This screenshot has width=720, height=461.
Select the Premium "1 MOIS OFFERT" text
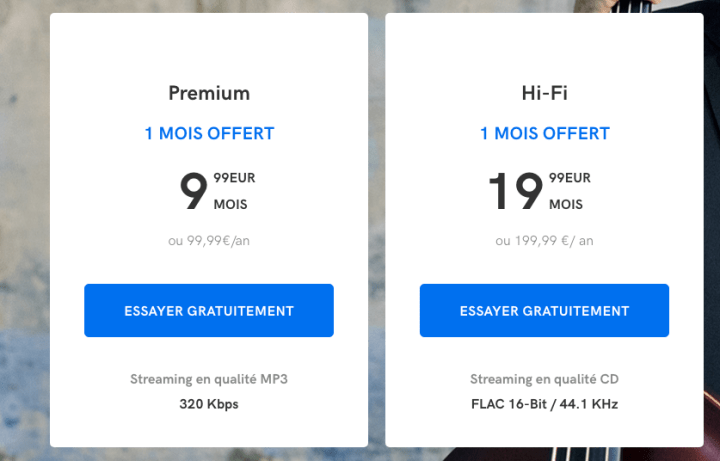pos(208,133)
